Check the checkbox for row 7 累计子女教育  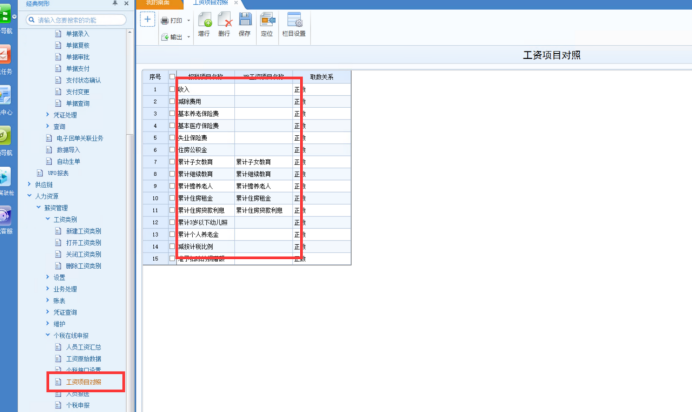tap(172, 162)
